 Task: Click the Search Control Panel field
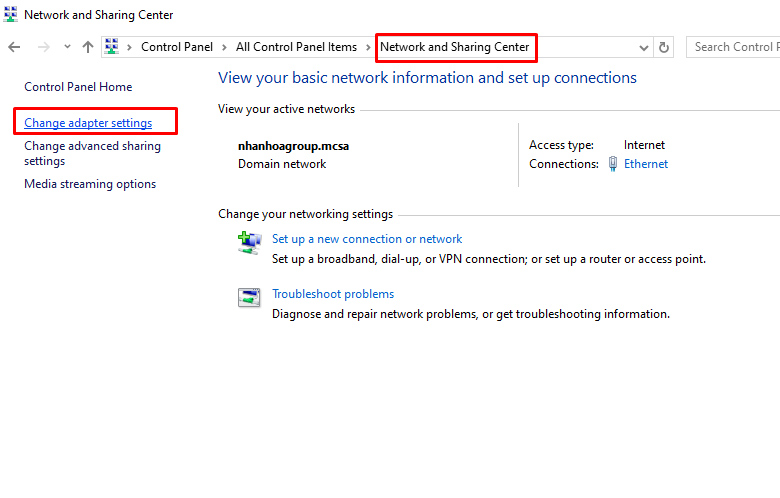(733, 47)
